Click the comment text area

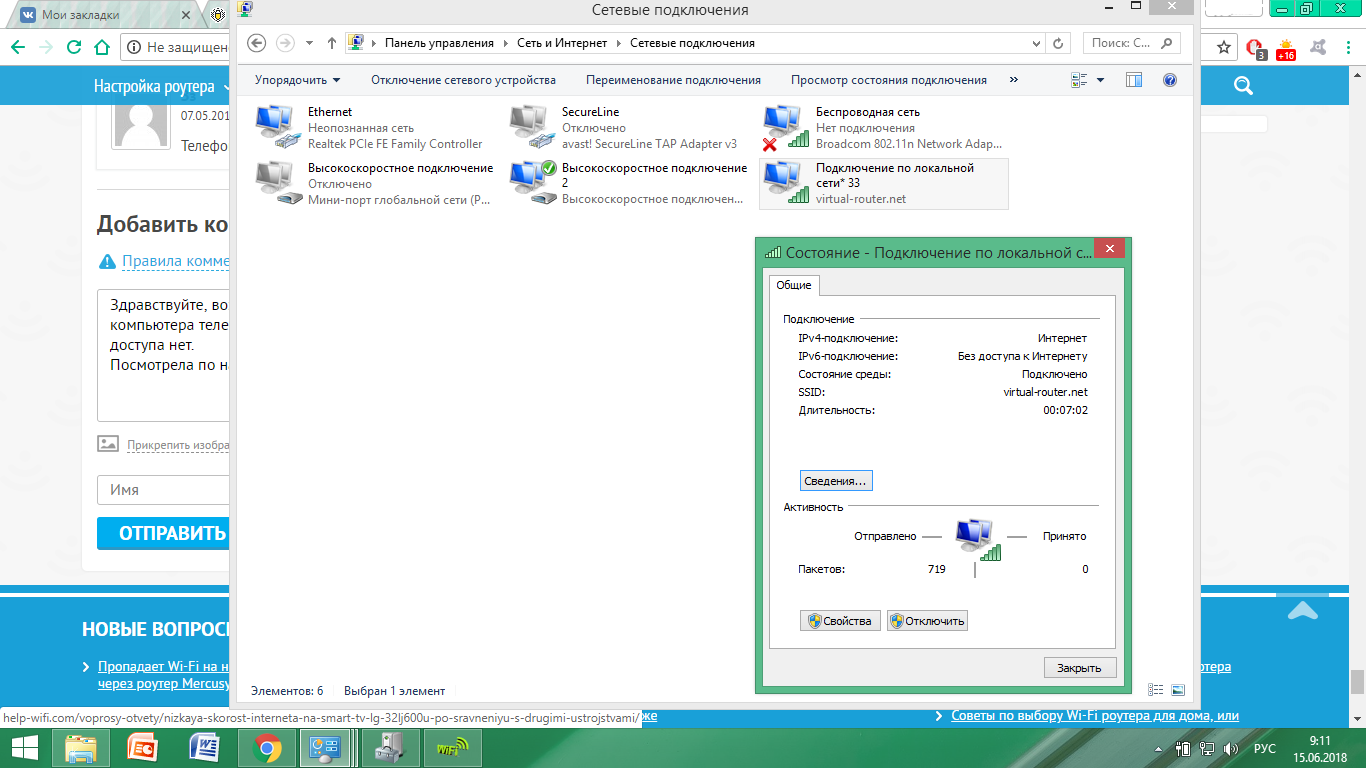click(164, 356)
